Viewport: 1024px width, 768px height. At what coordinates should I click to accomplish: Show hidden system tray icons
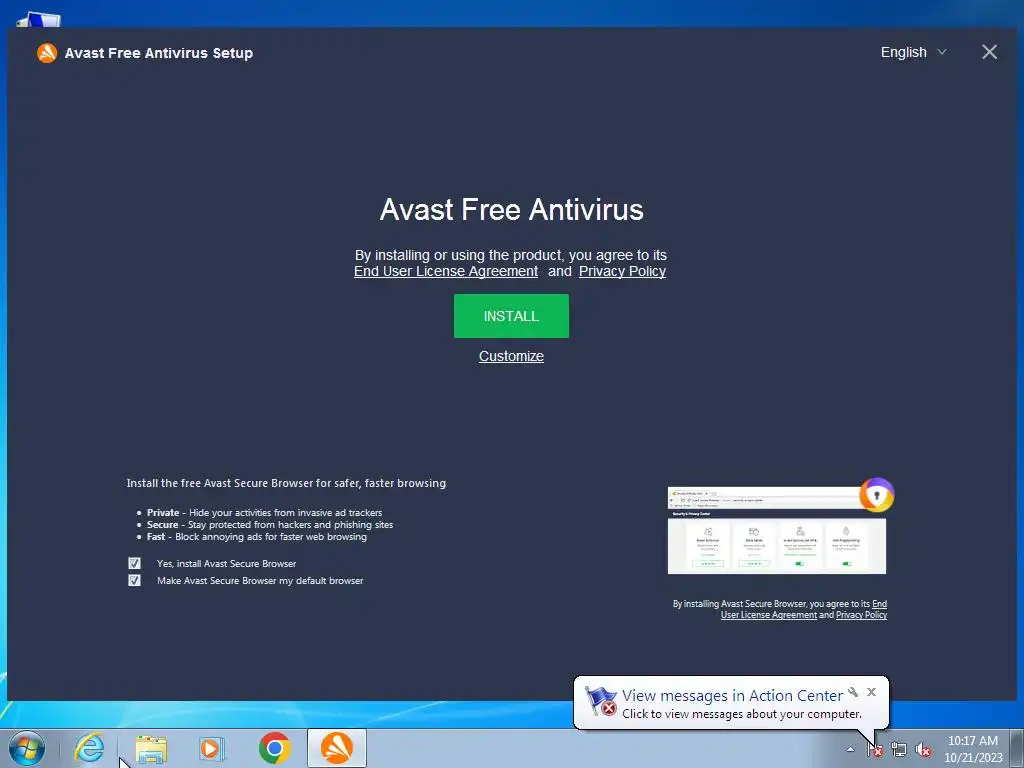click(850, 749)
